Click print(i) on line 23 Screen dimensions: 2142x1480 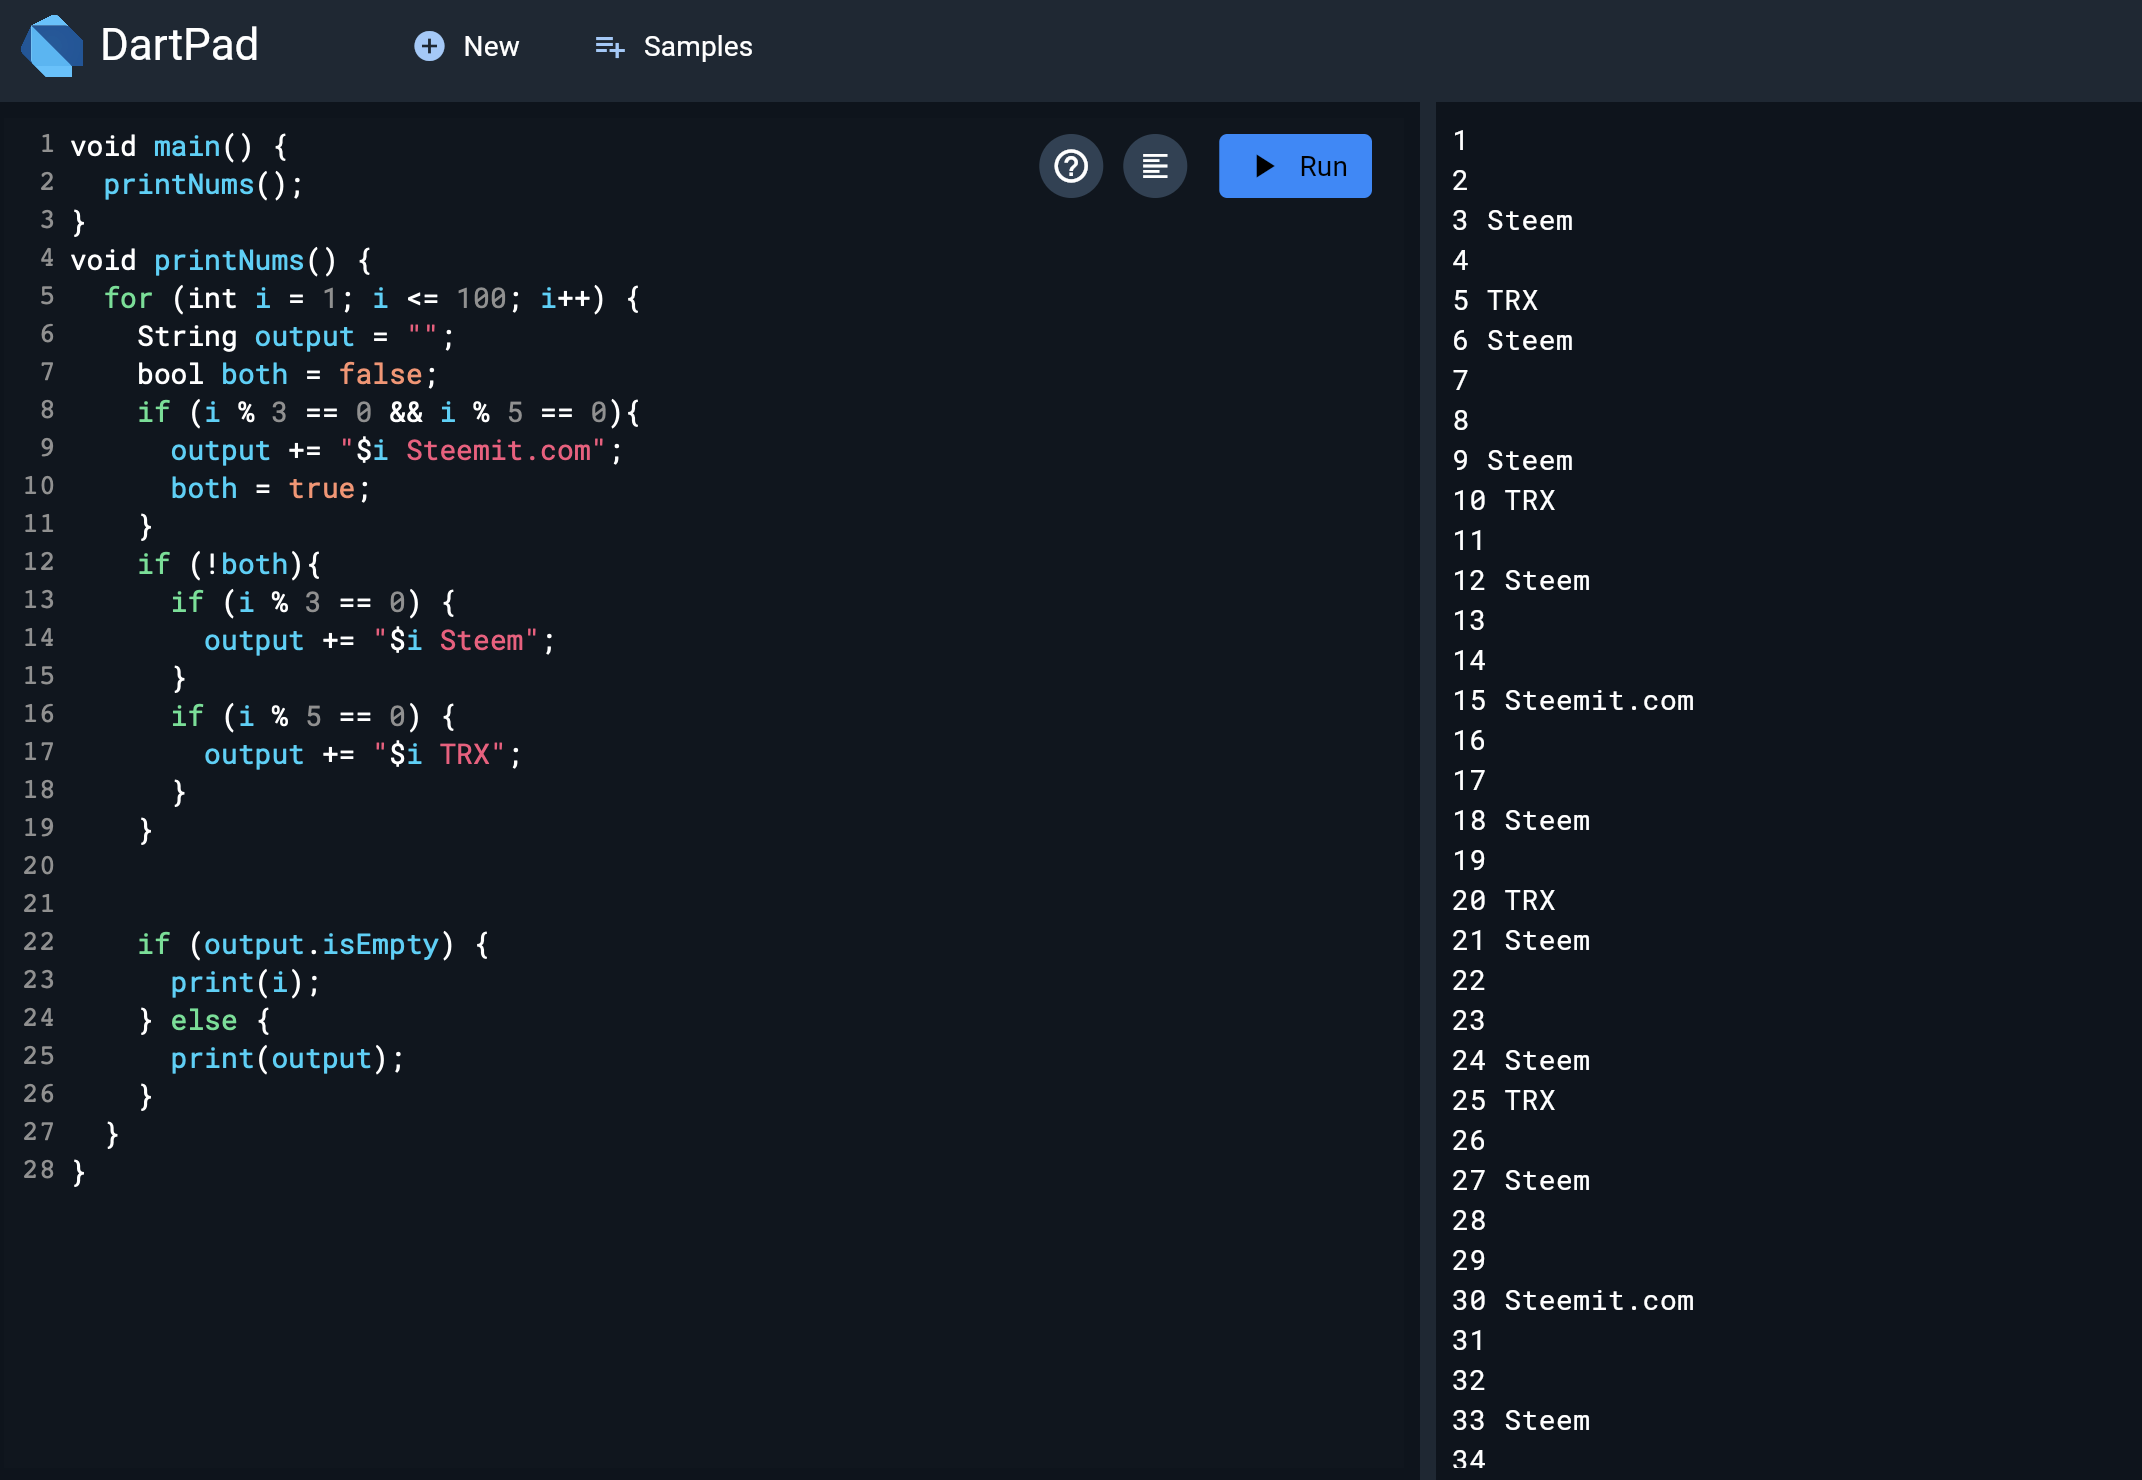[x=237, y=982]
